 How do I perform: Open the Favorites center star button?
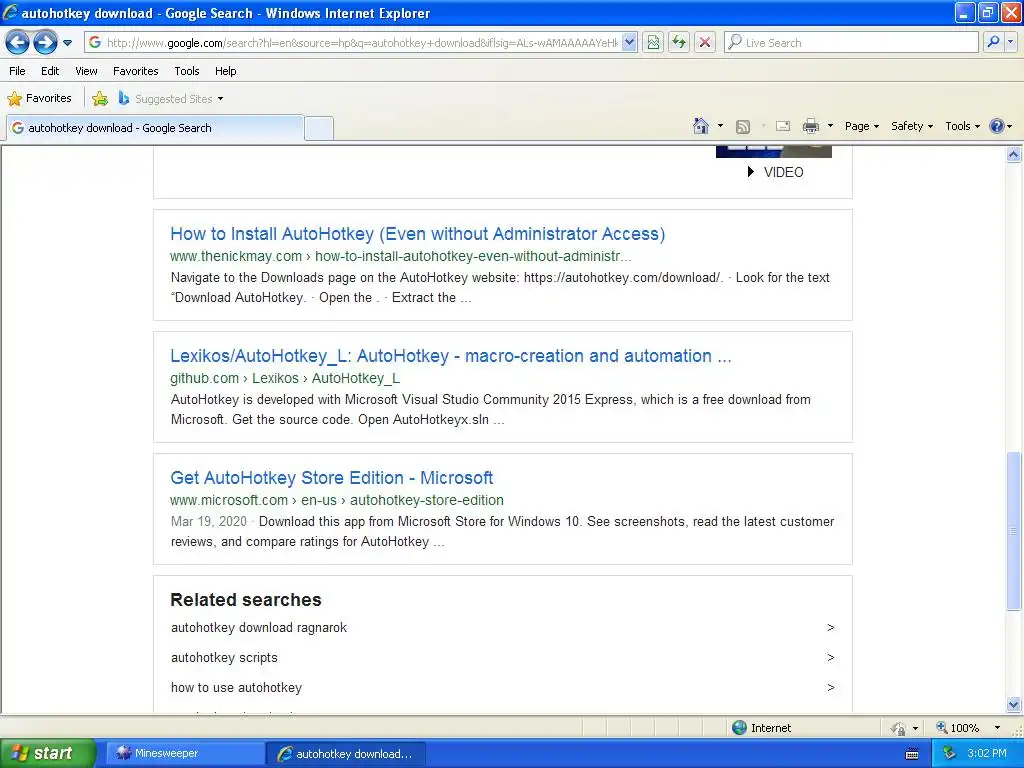point(39,99)
